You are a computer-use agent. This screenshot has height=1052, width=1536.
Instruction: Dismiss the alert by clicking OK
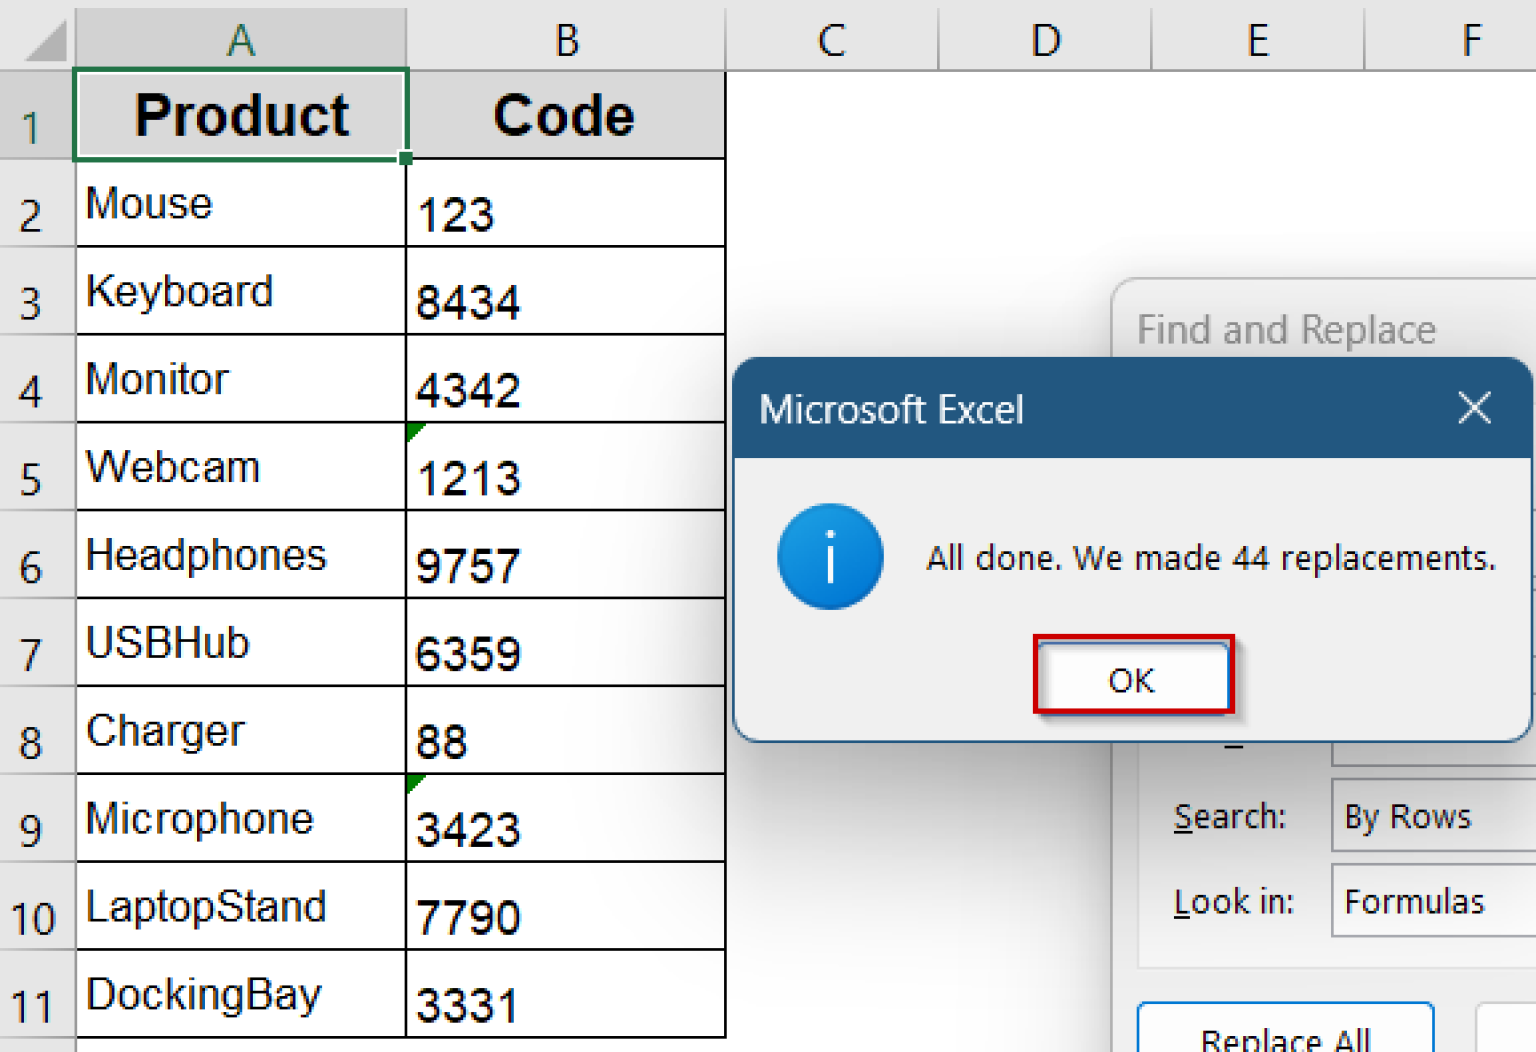pyautogui.click(x=1131, y=678)
